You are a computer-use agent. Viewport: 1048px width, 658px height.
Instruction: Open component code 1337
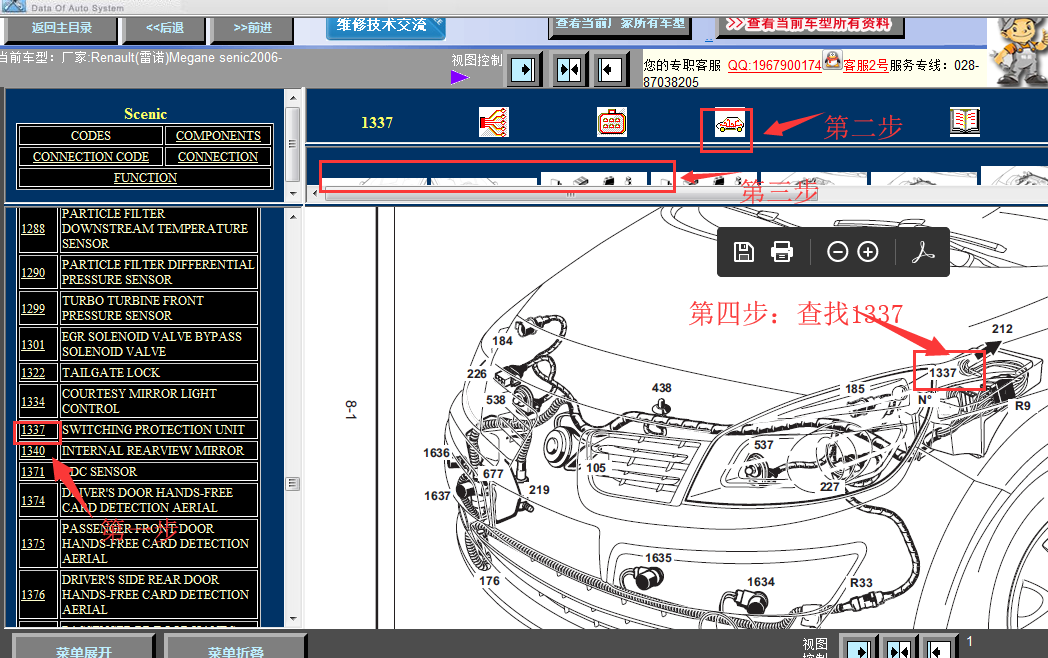click(33, 430)
